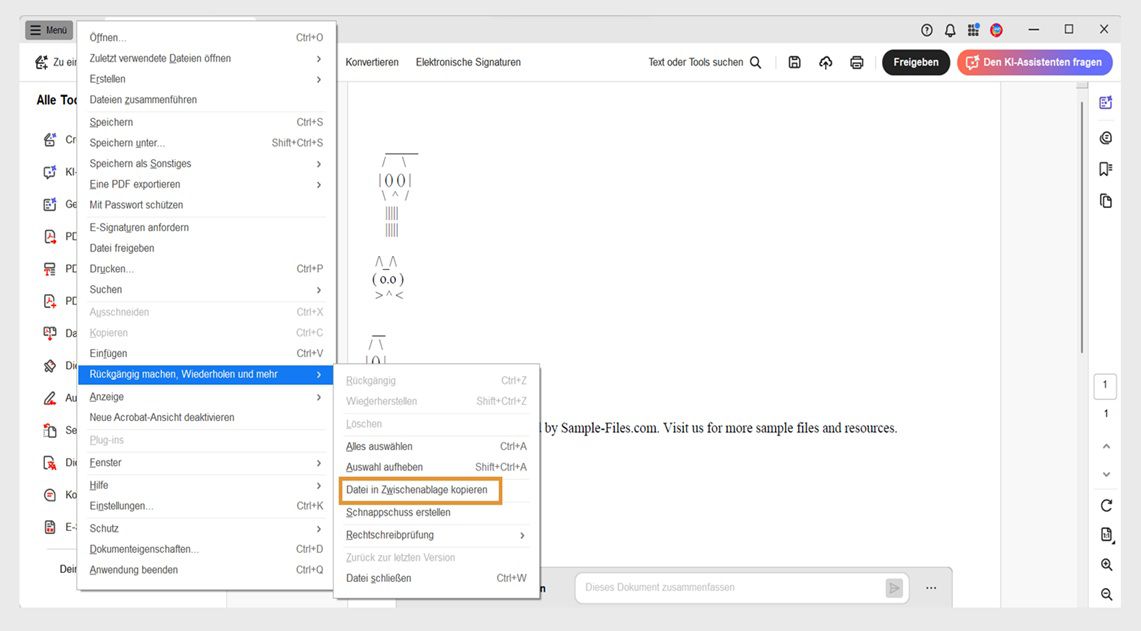Viewport: 1141px width, 631px height.
Task: Click the send arrow in summary field
Action: click(894, 587)
